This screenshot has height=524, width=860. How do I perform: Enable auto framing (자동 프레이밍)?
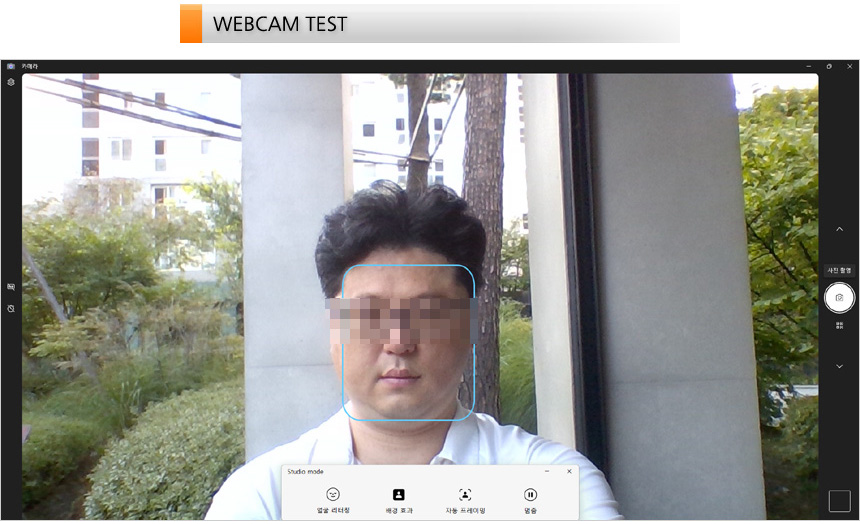(465, 500)
